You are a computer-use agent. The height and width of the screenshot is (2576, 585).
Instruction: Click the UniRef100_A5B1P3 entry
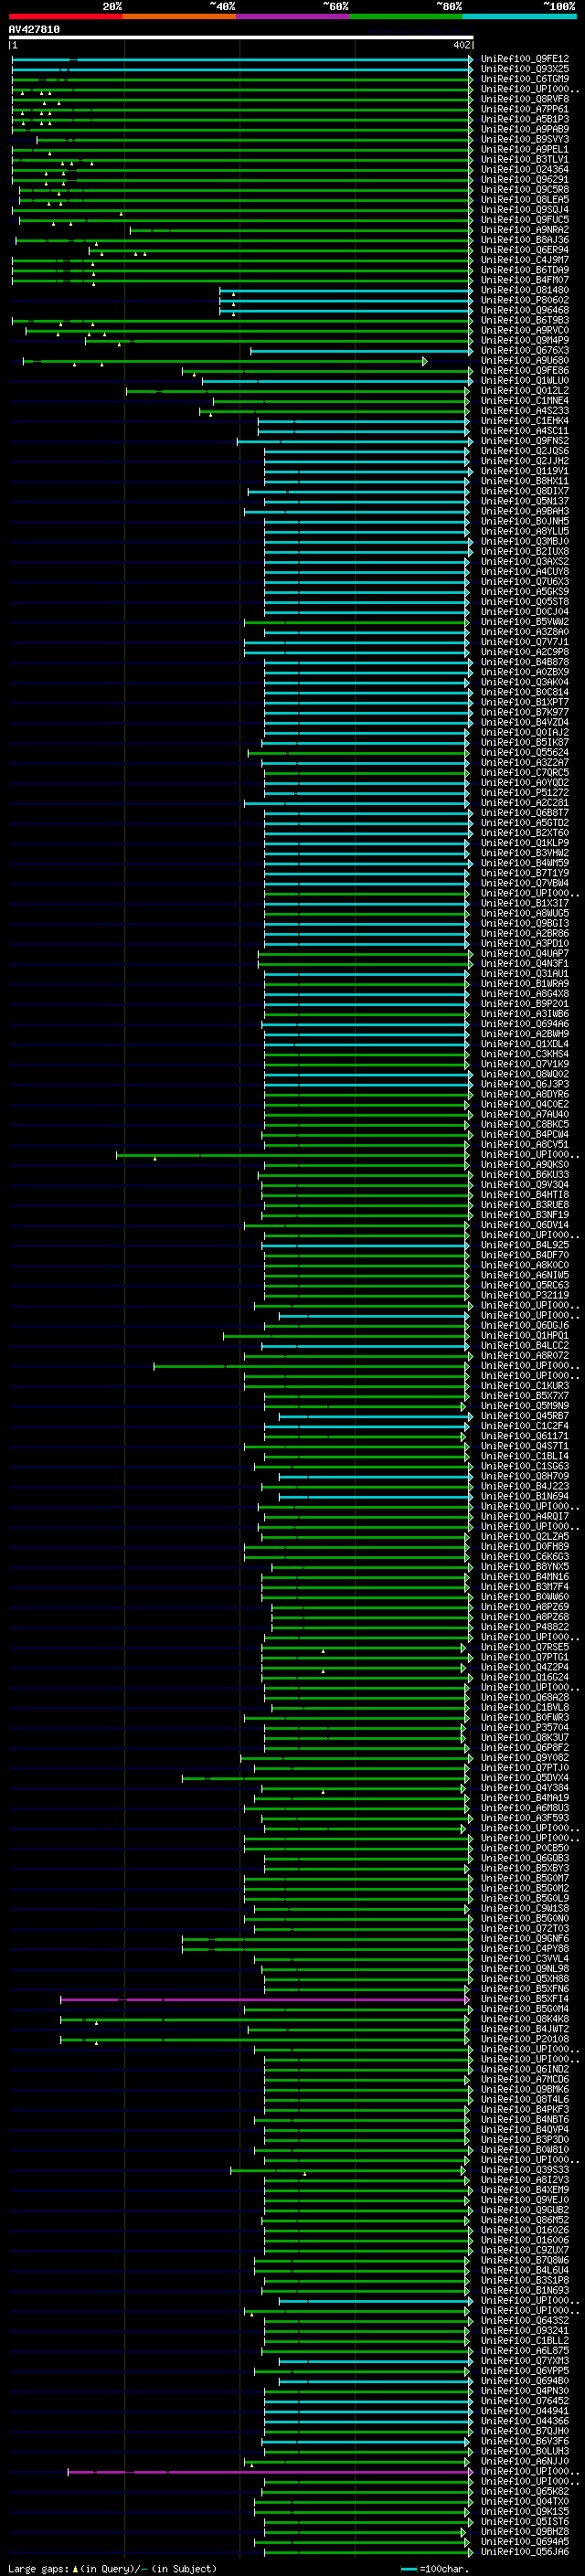pos(525,119)
